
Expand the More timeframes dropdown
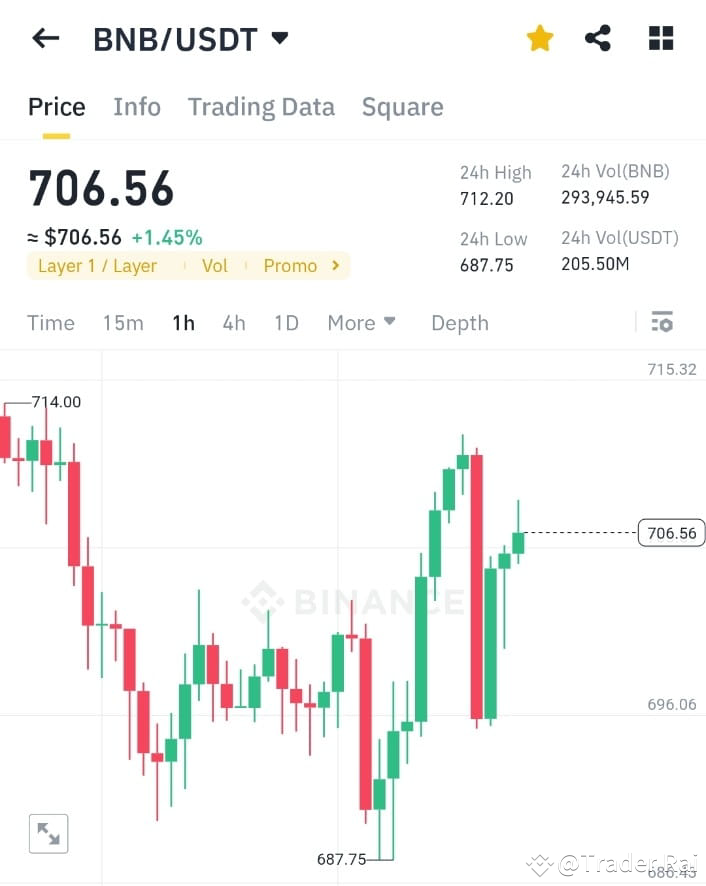(x=360, y=322)
